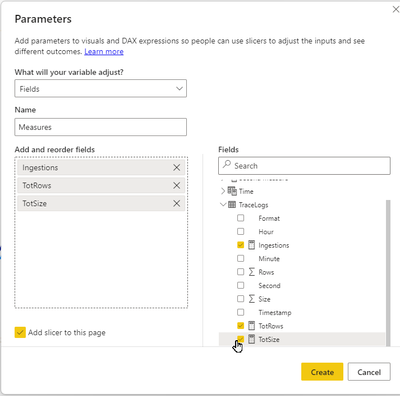The width and height of the screenshot is (400, 396).
Task: Click the Create button
Action: coord(322,372)
